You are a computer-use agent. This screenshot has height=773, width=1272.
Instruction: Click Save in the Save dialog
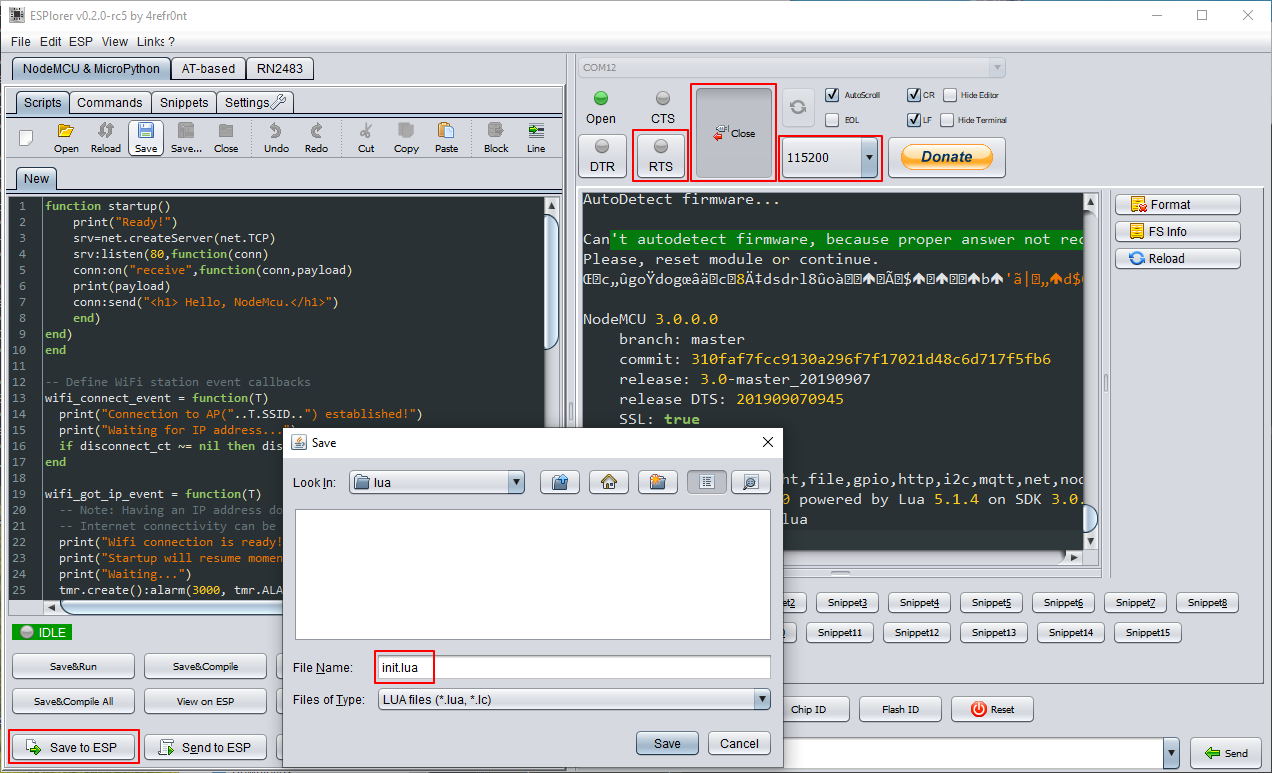(667, 743)
